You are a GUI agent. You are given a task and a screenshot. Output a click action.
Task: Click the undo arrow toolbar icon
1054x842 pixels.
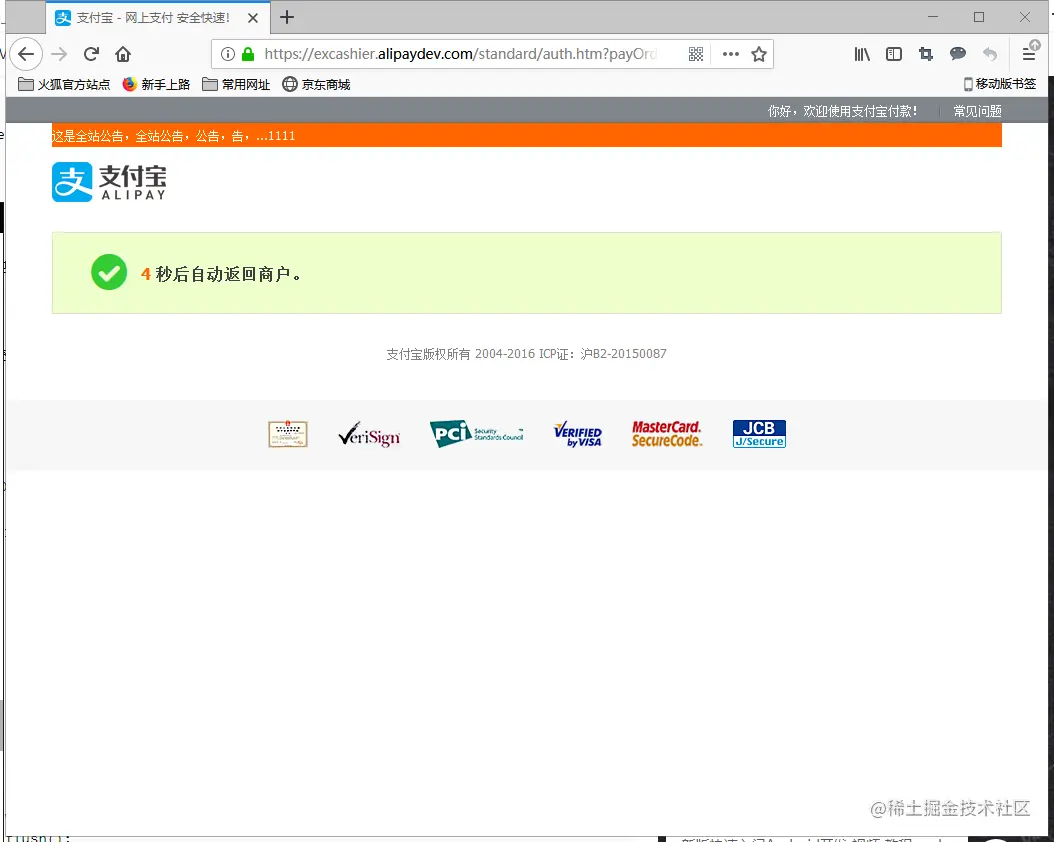990,54
